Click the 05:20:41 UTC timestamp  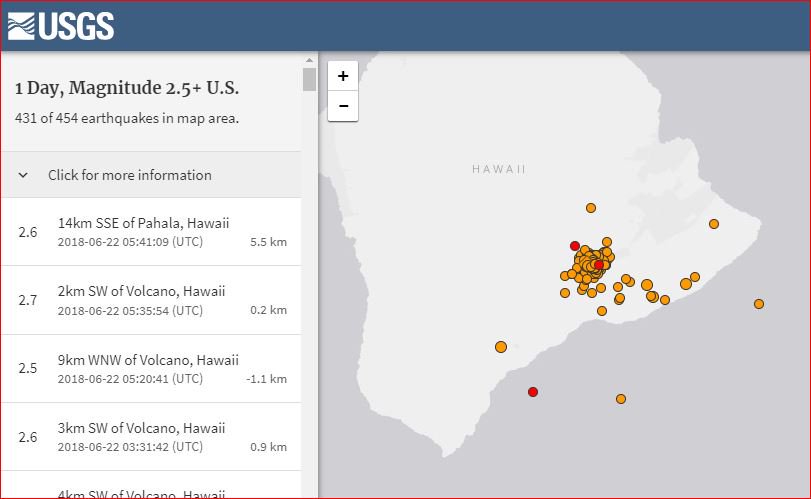130,379
